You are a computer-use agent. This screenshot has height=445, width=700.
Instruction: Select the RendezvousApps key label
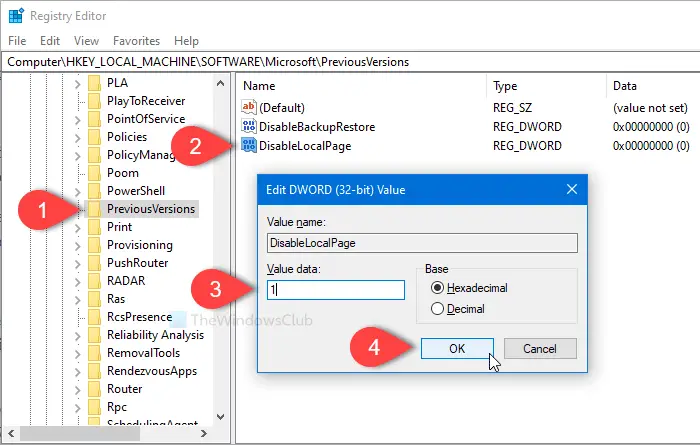point(152,371)
